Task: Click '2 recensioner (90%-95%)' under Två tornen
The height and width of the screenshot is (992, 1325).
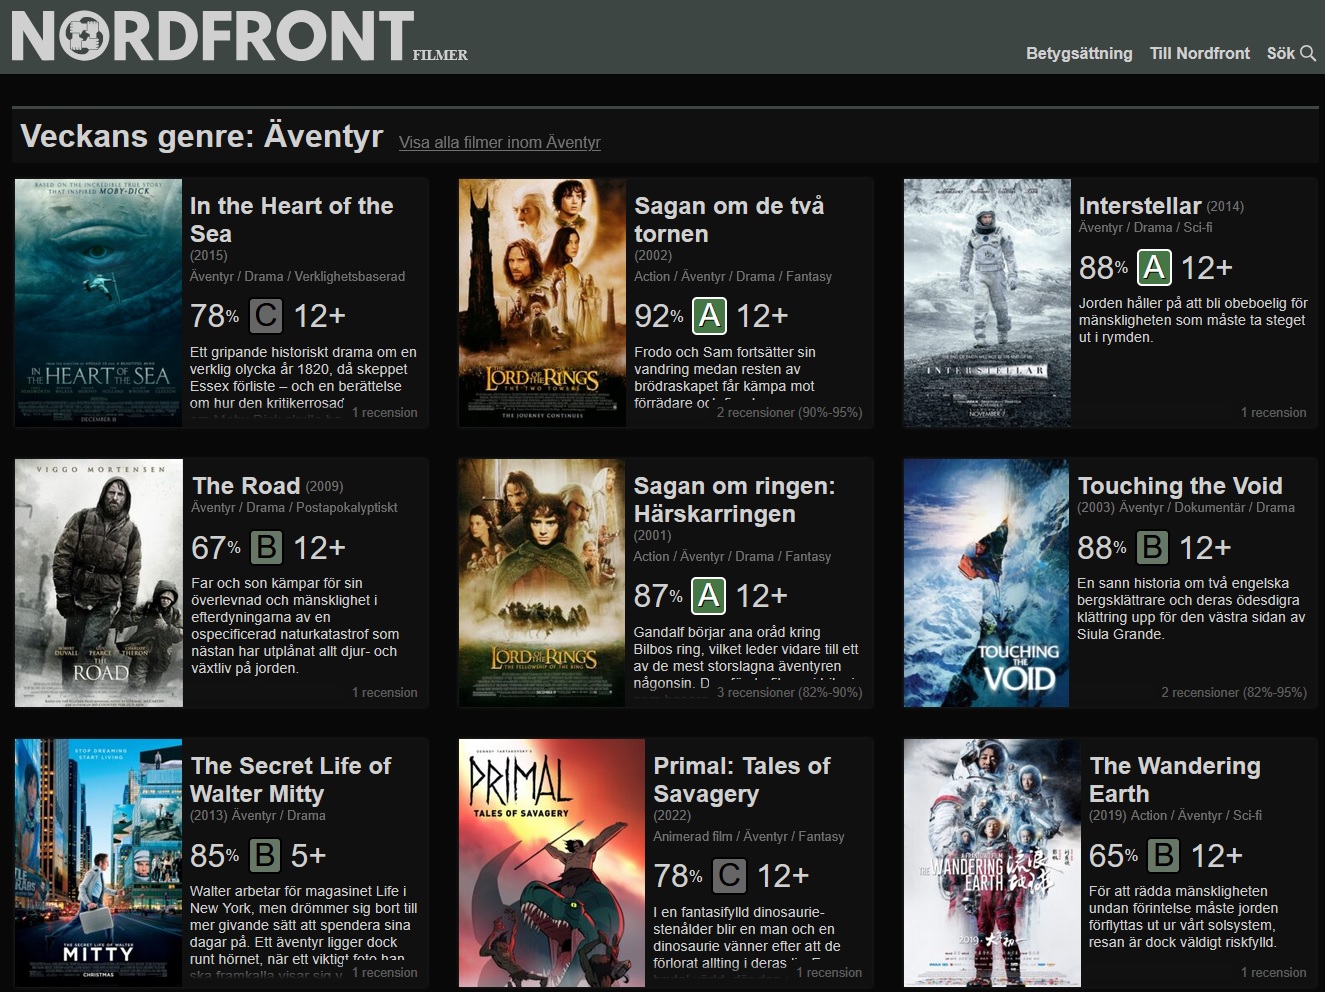Action: point(789,412)
